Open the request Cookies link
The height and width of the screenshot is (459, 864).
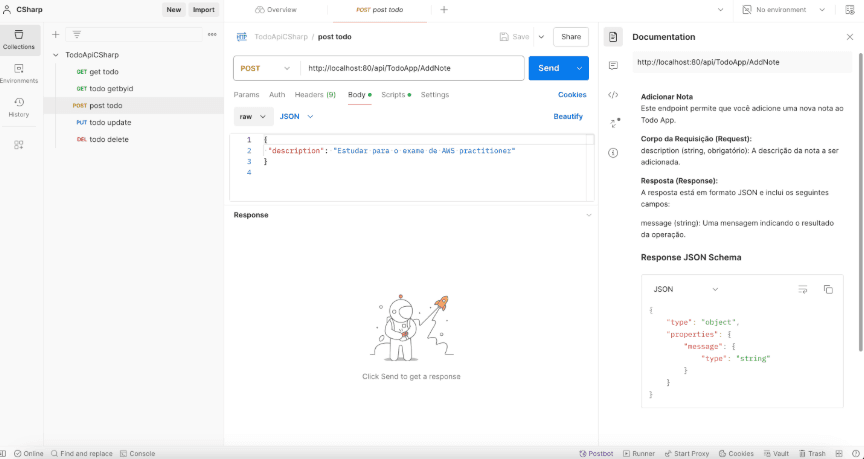tap(572, 95)
